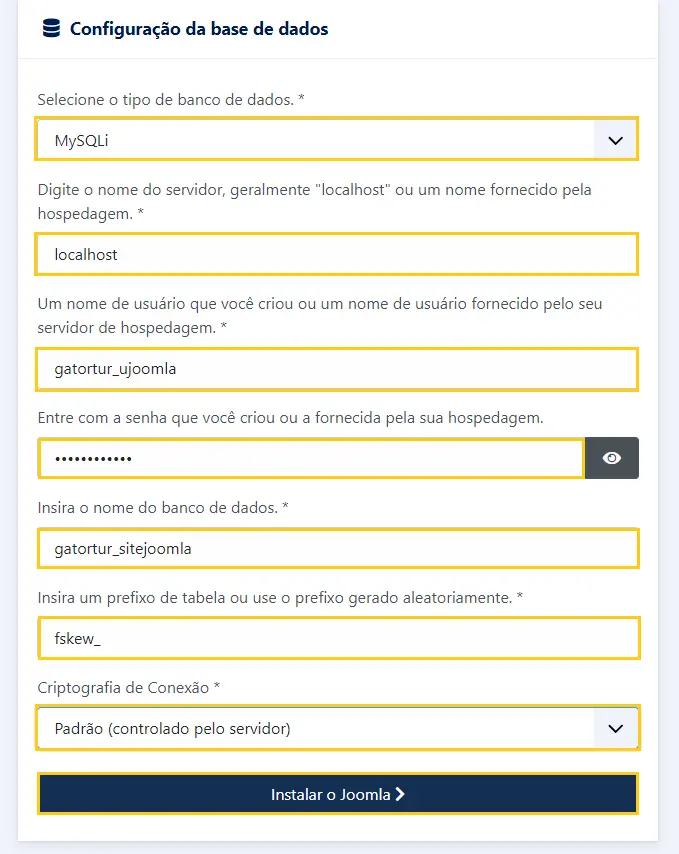The height and width of the screenshot is (854, 679).
Task: Click the Configuração da base de dados heading
Action: (x=199, y=29)
